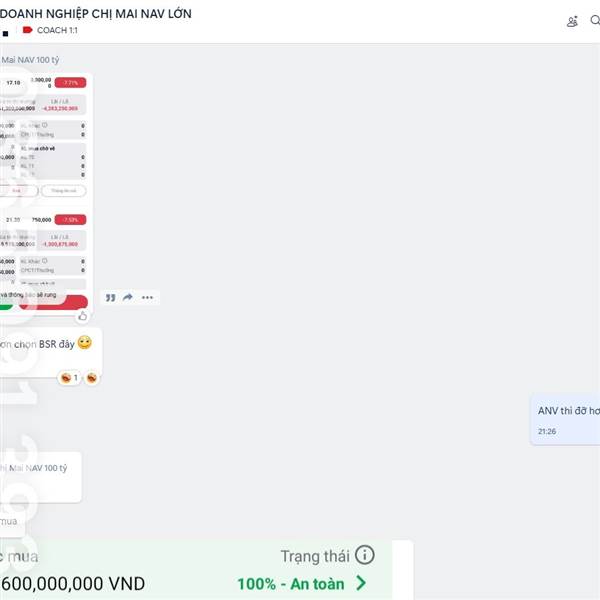Click the 600,000,000 VND amount
Screen dimensions: 600x600
[x=73, y=584]
